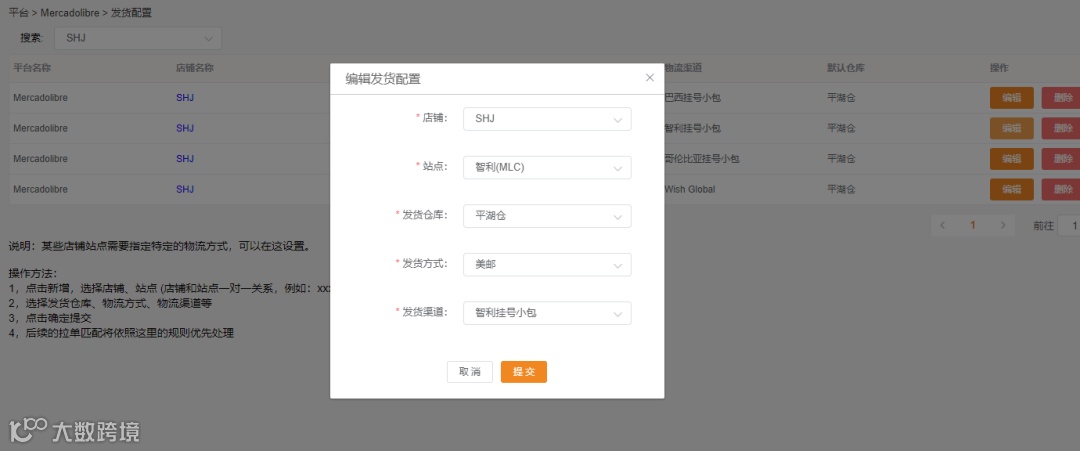Click 巴西挂号小包 channel cell
This screenshot has width=1080, height=451.
[x=692, y=98]
